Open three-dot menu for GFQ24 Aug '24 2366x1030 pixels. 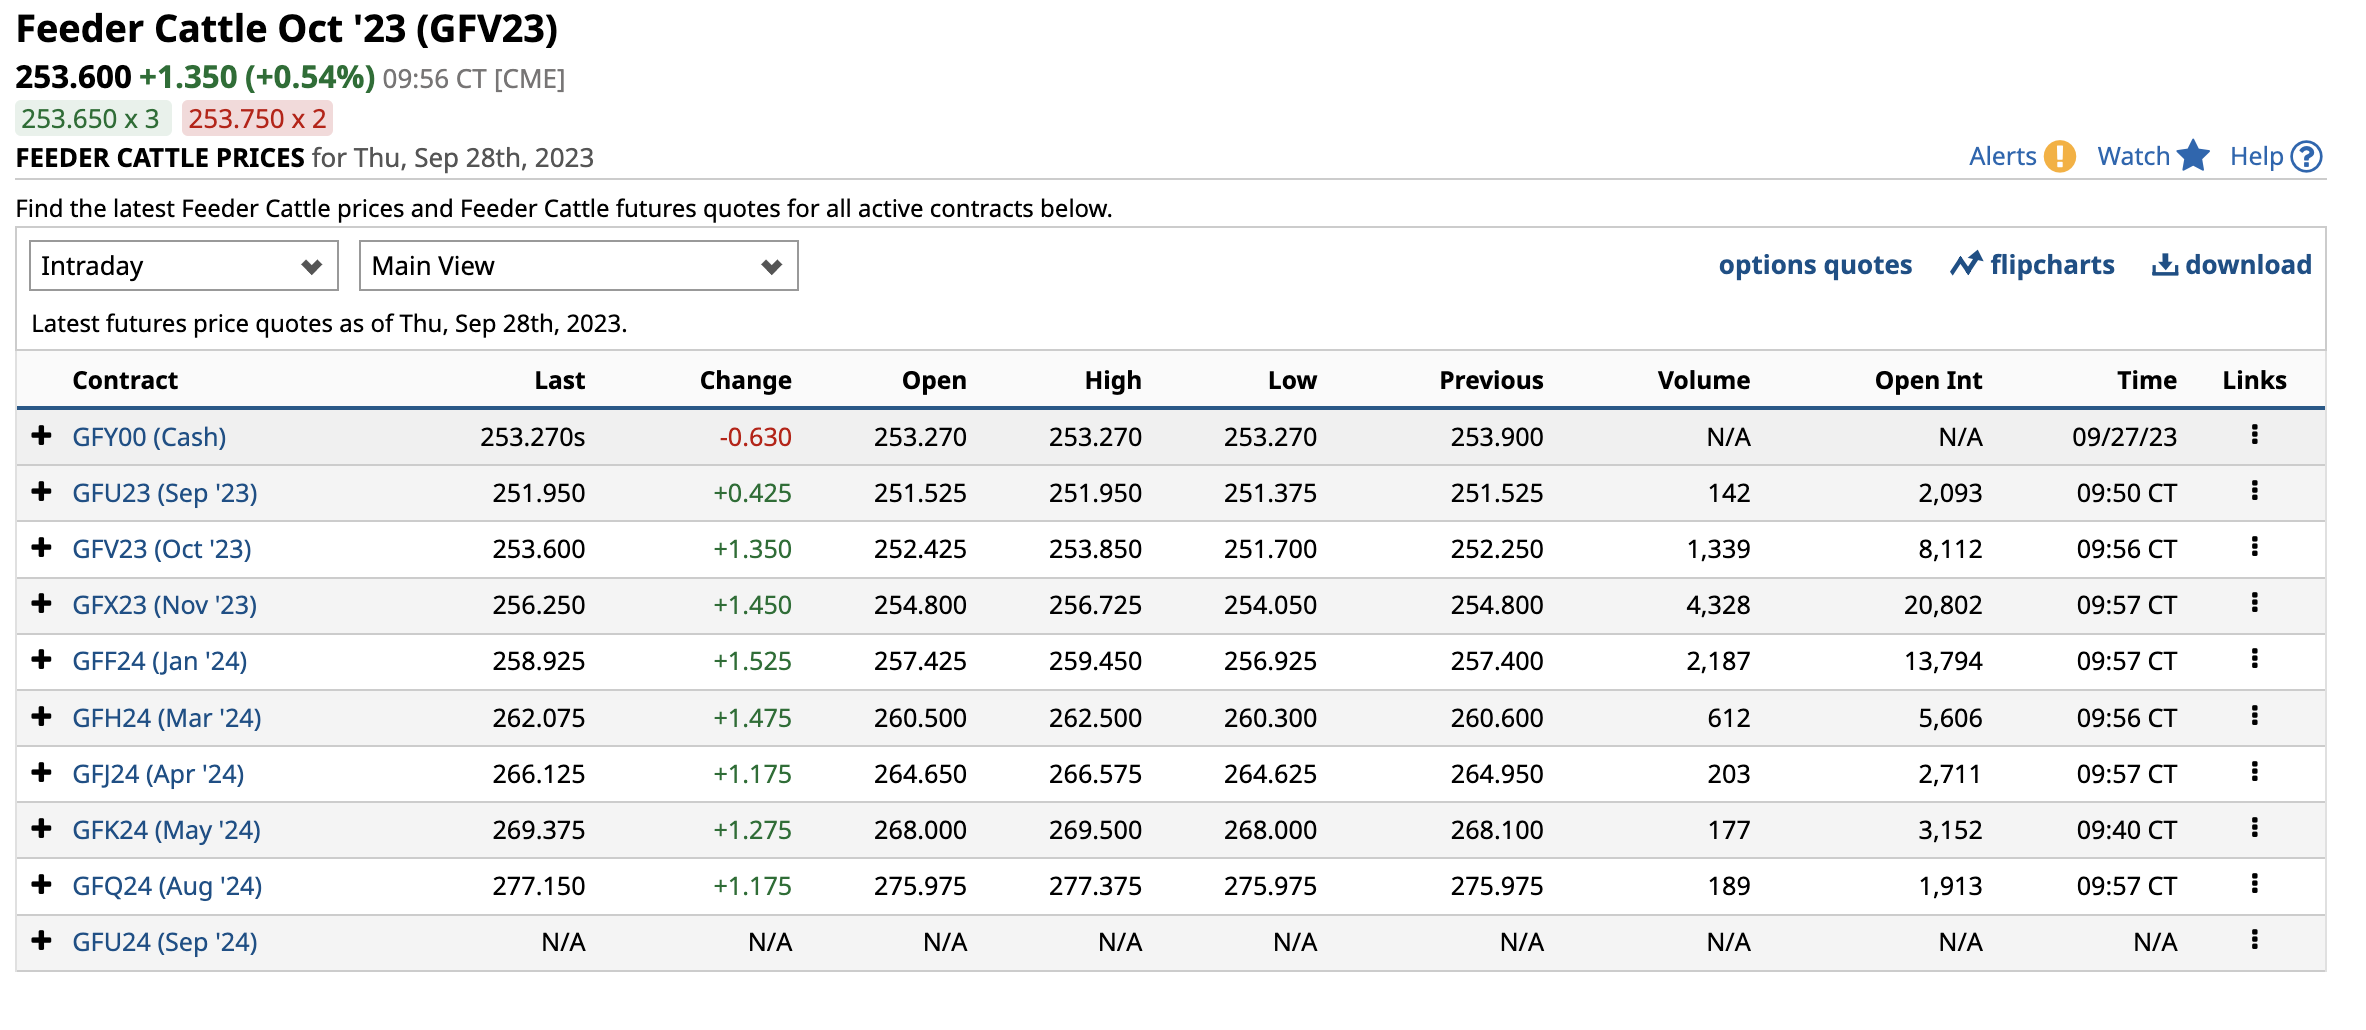pos(2254,884)
